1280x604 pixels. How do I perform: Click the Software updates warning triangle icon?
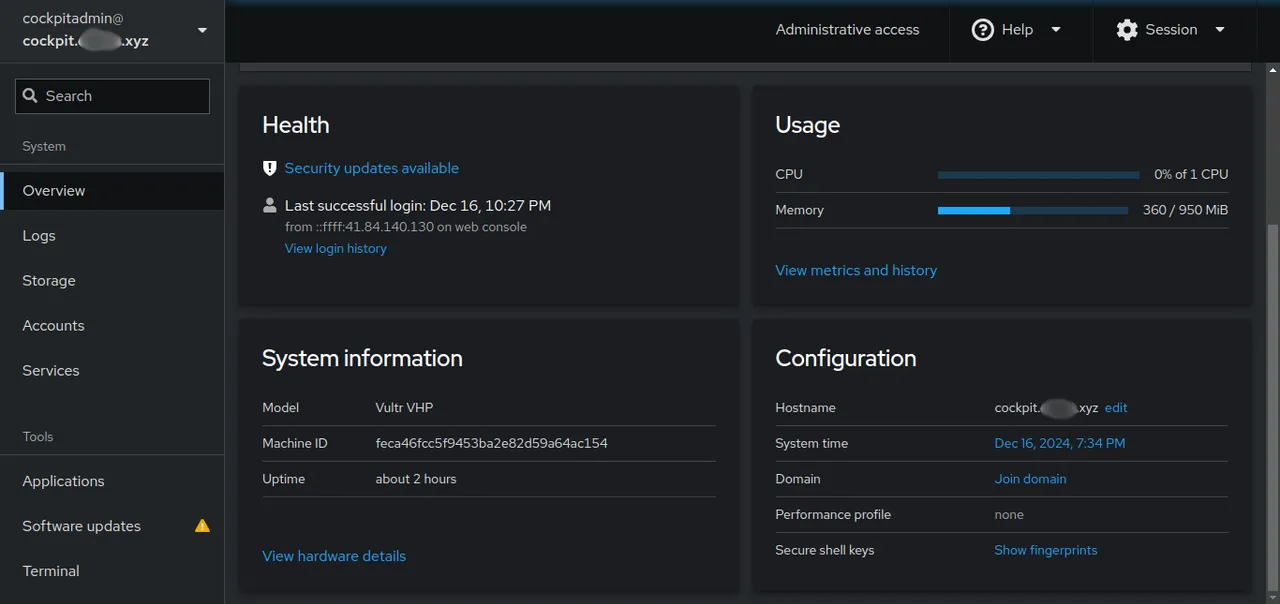click(202, 525)
